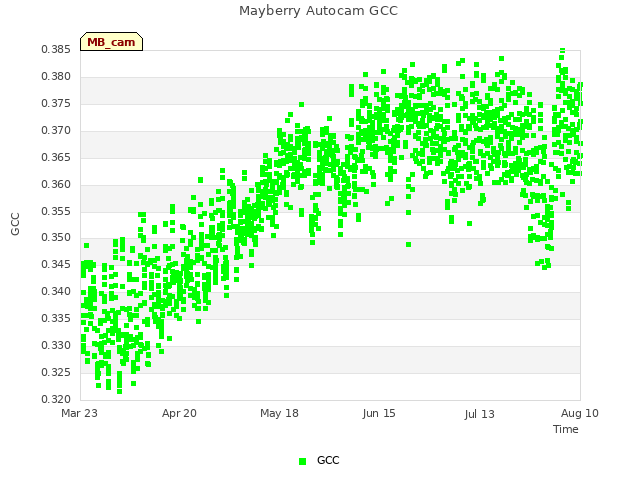Click the 0.330 y-axis value
Screen dimensions: 640x480
pyautogui.click(x=56, y=345)
